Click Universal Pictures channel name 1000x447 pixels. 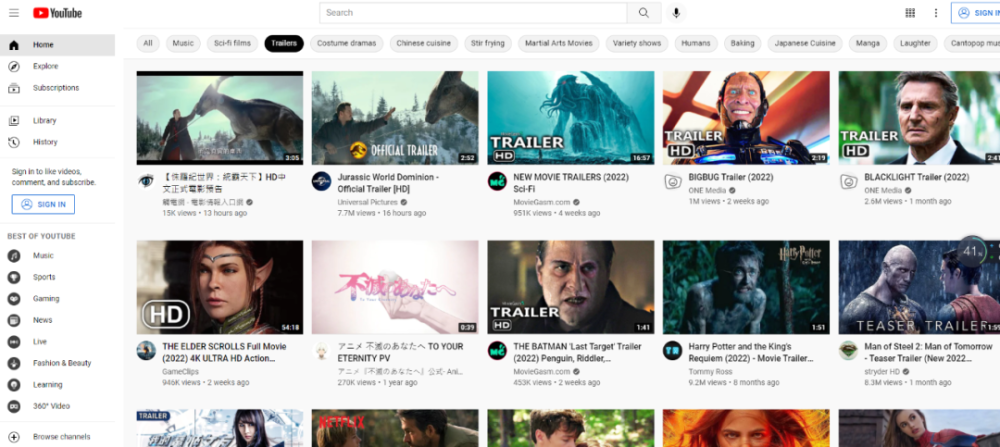point(367,202)
